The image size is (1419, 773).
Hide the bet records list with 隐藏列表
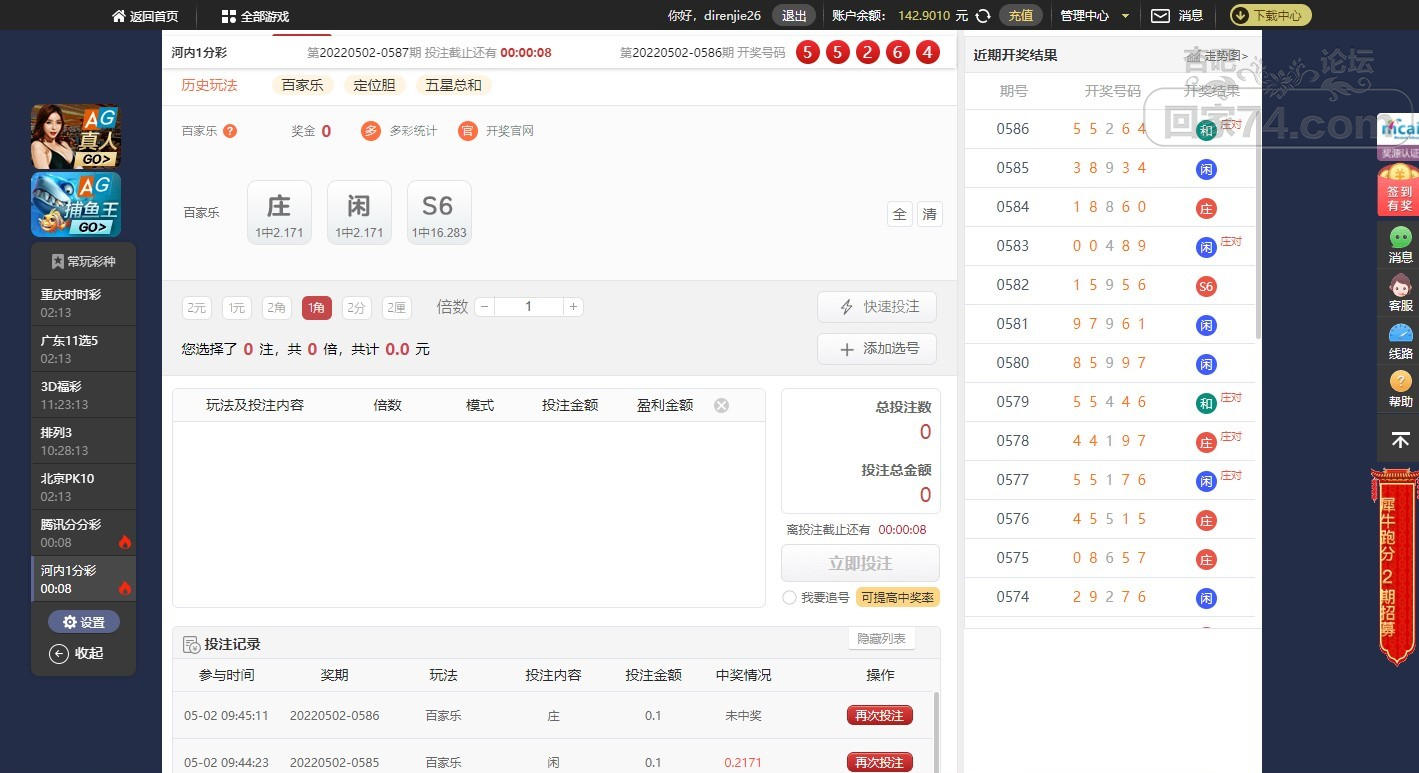point(881,639)
